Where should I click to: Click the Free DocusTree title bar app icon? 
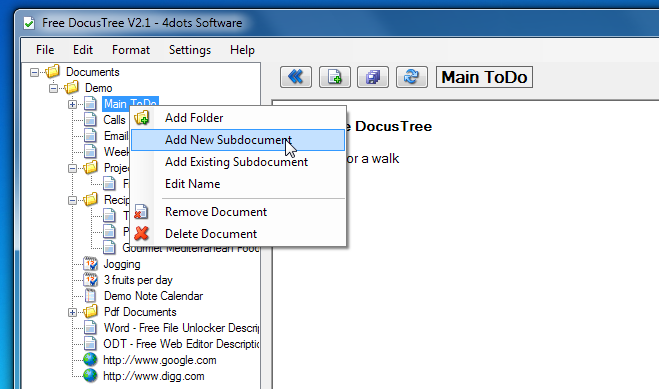29,23
